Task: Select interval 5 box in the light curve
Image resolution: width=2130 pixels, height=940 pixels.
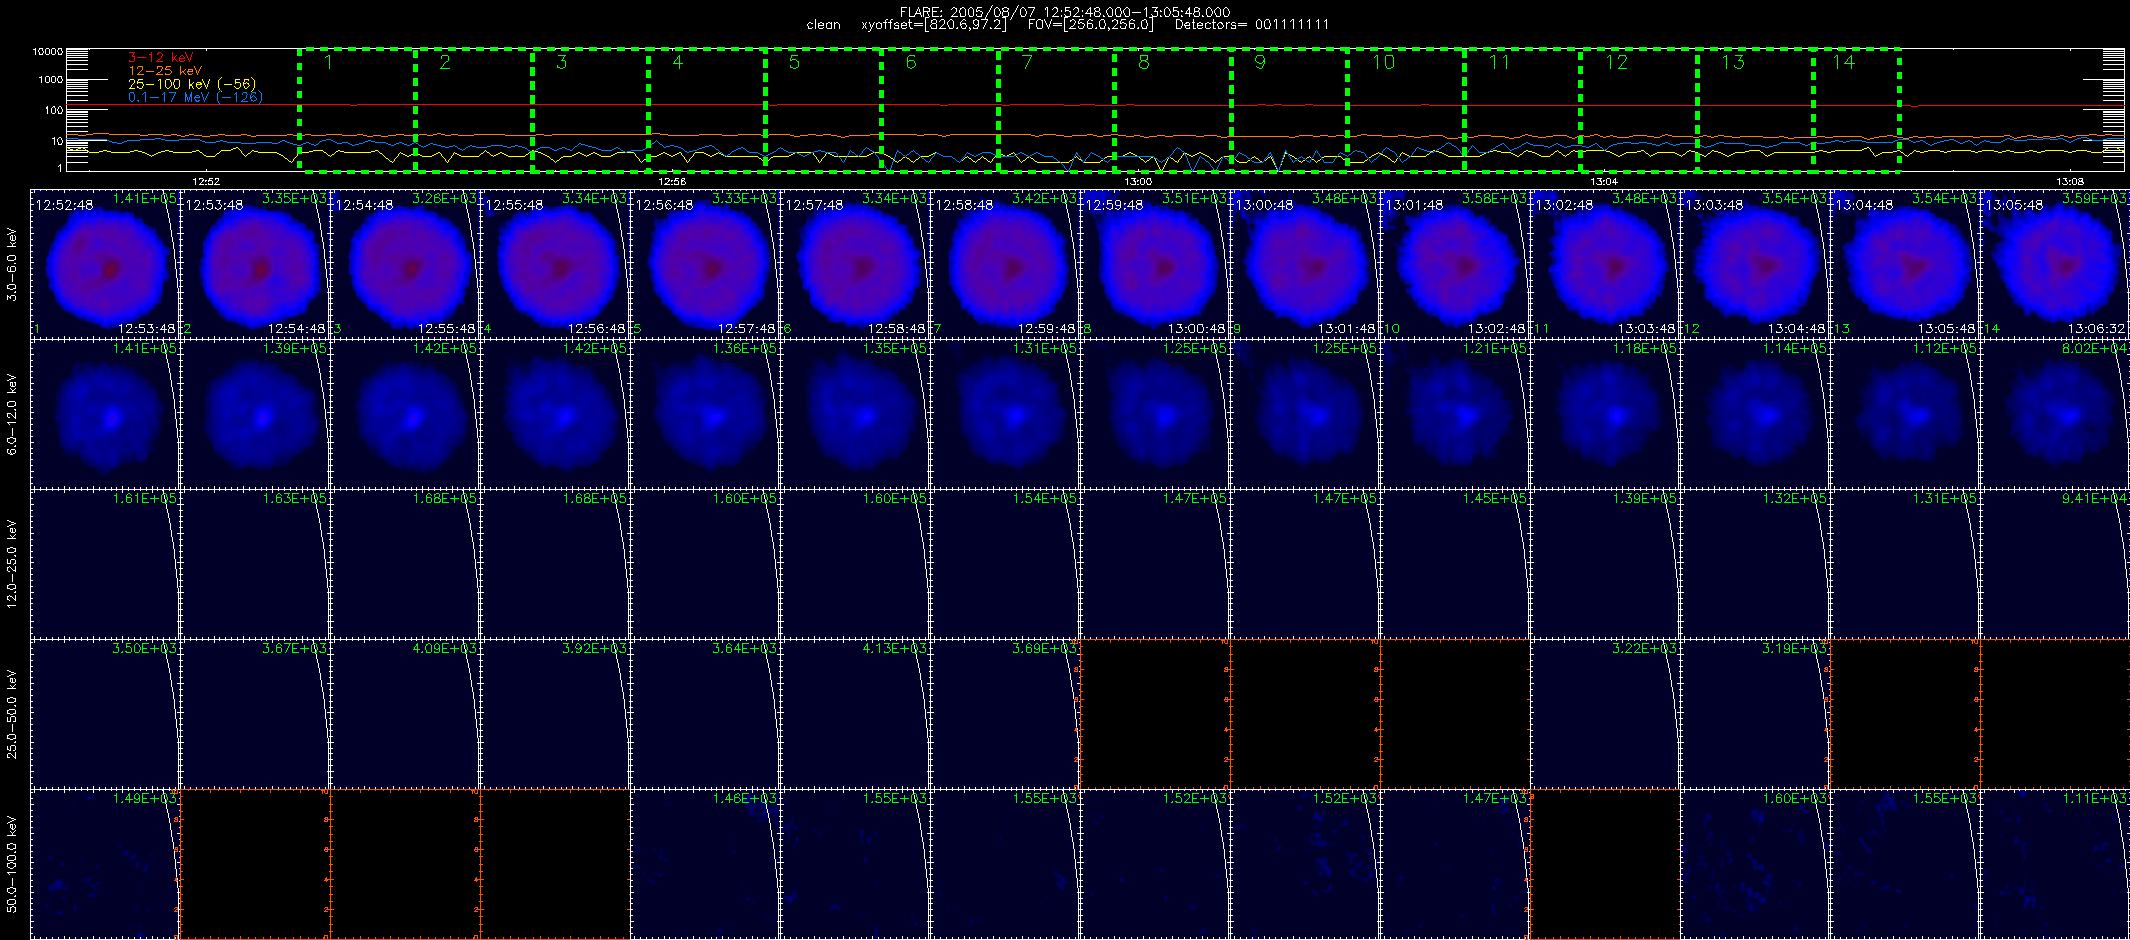Action: pos(823,110)
